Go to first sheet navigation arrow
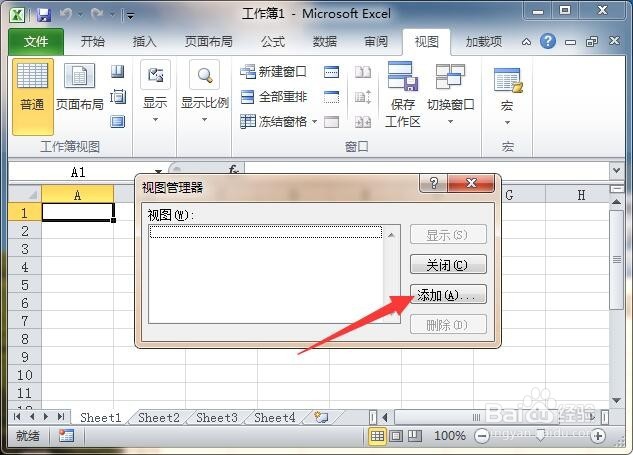This screenshot has height=455, width=633. [17, 417]
